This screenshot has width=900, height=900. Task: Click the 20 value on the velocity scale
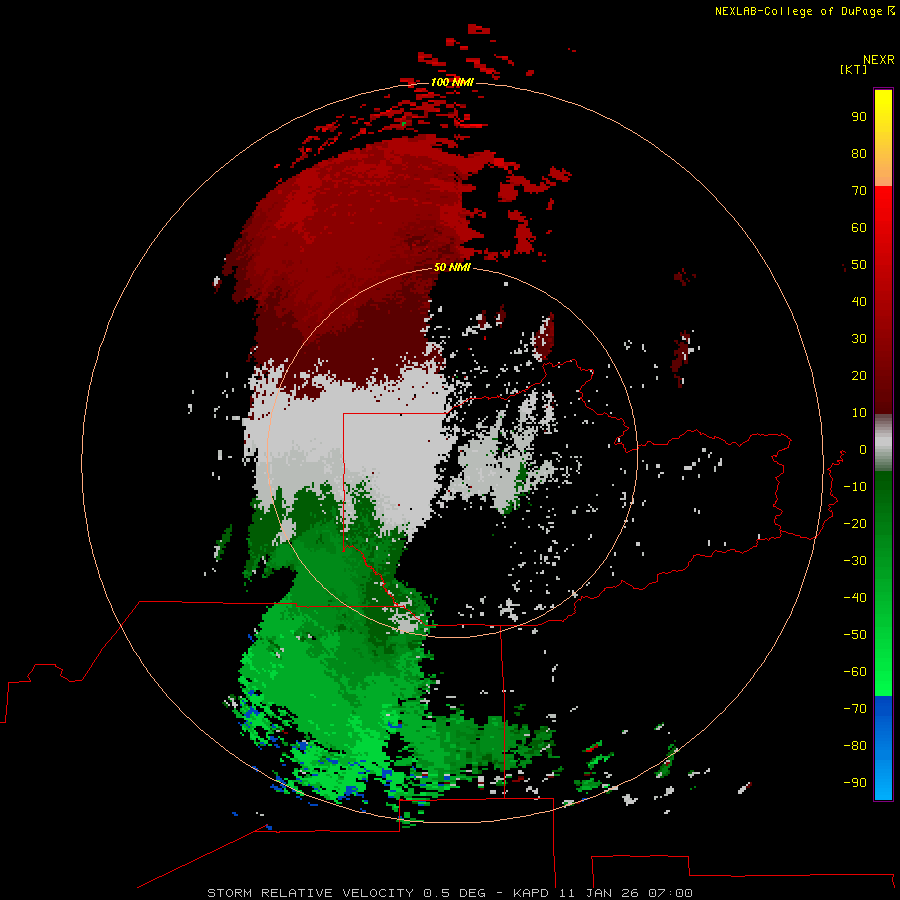click(859, 375)
